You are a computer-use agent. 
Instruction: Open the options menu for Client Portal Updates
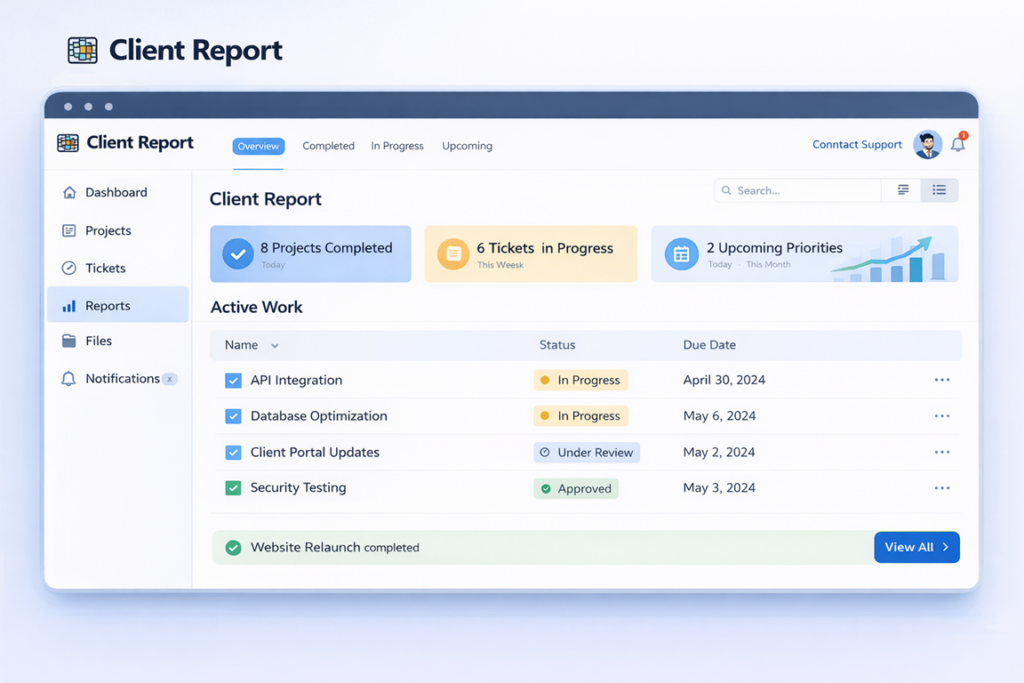pyautogui.click(x=941, y=452)
